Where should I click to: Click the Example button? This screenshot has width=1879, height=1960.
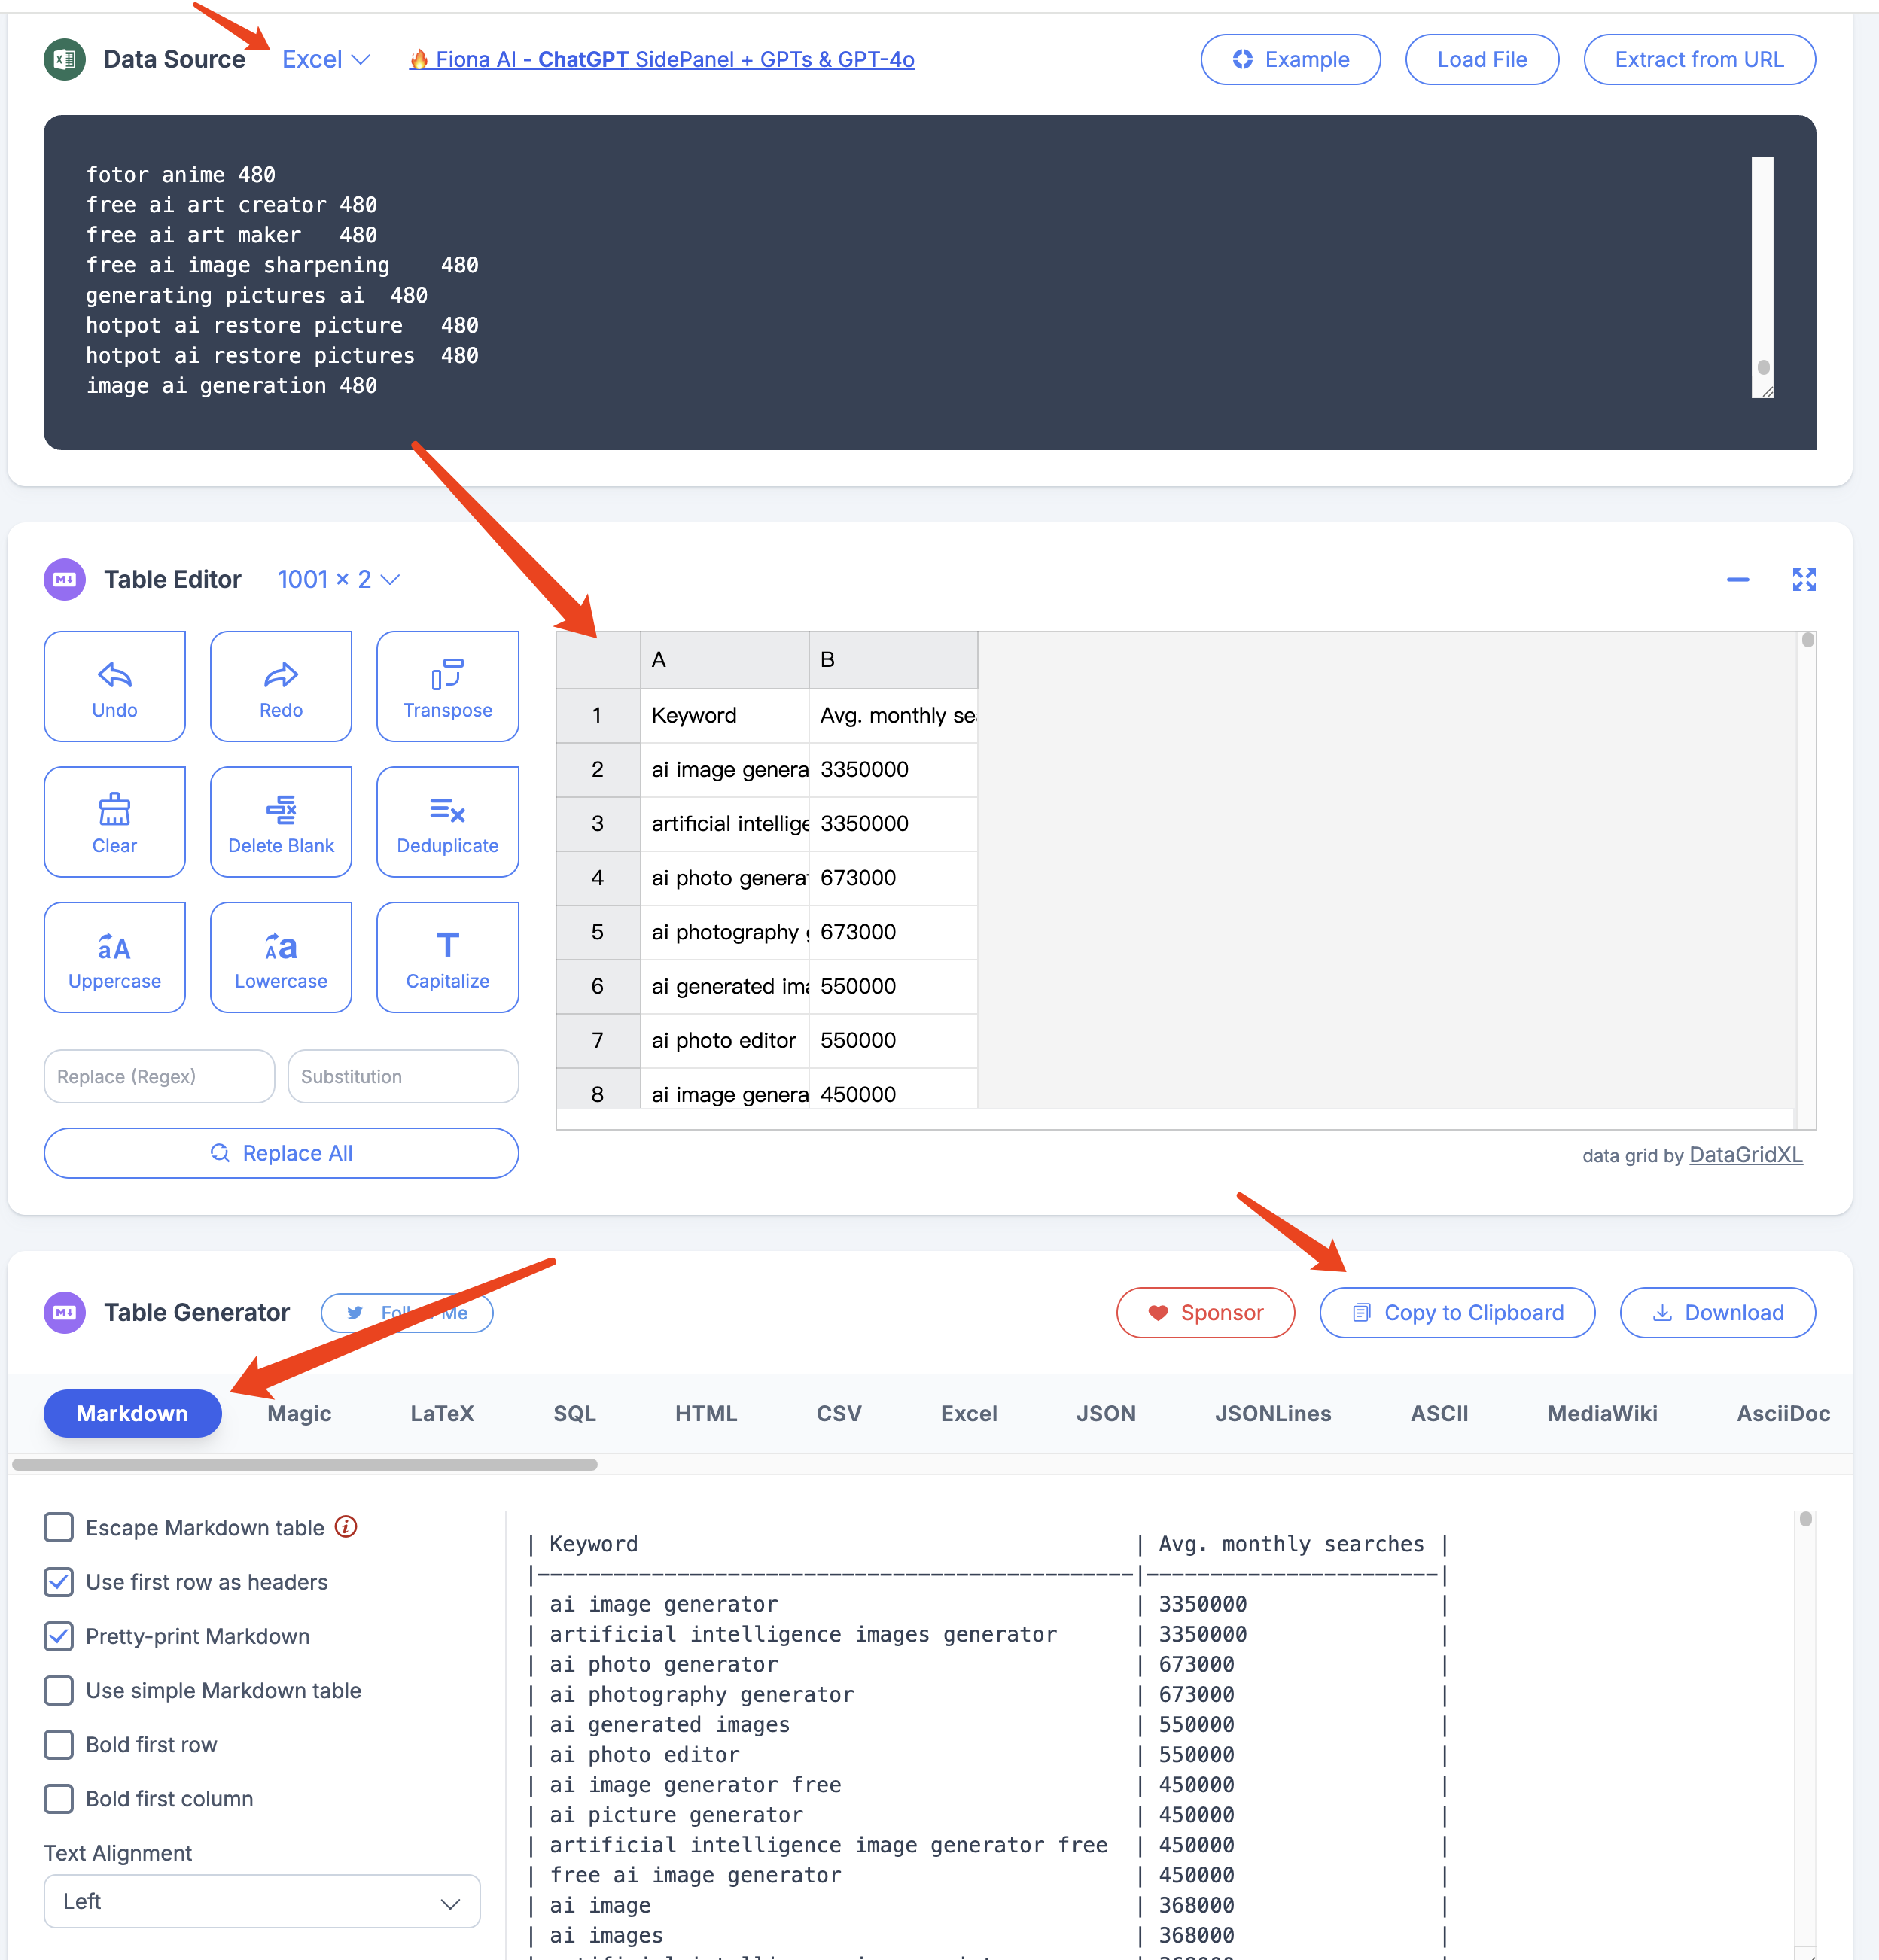[x=1290, y=60]
